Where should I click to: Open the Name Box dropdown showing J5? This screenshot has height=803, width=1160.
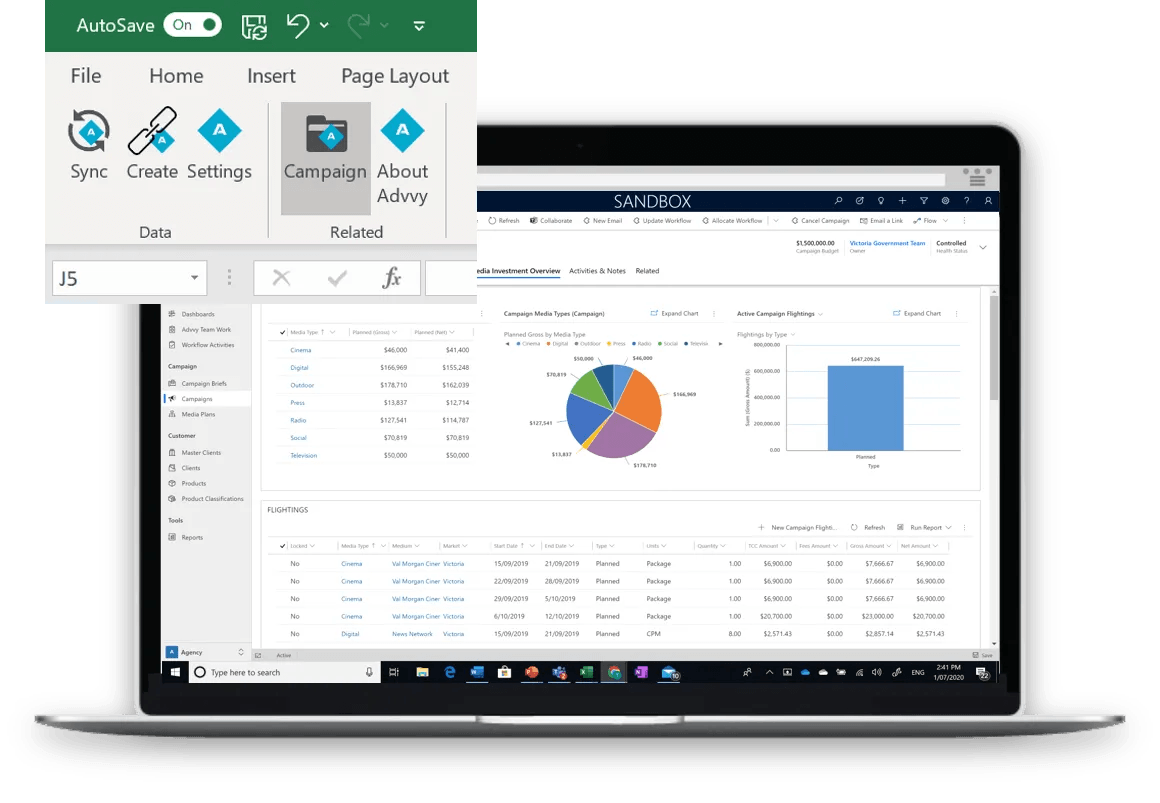pos(194,278)
